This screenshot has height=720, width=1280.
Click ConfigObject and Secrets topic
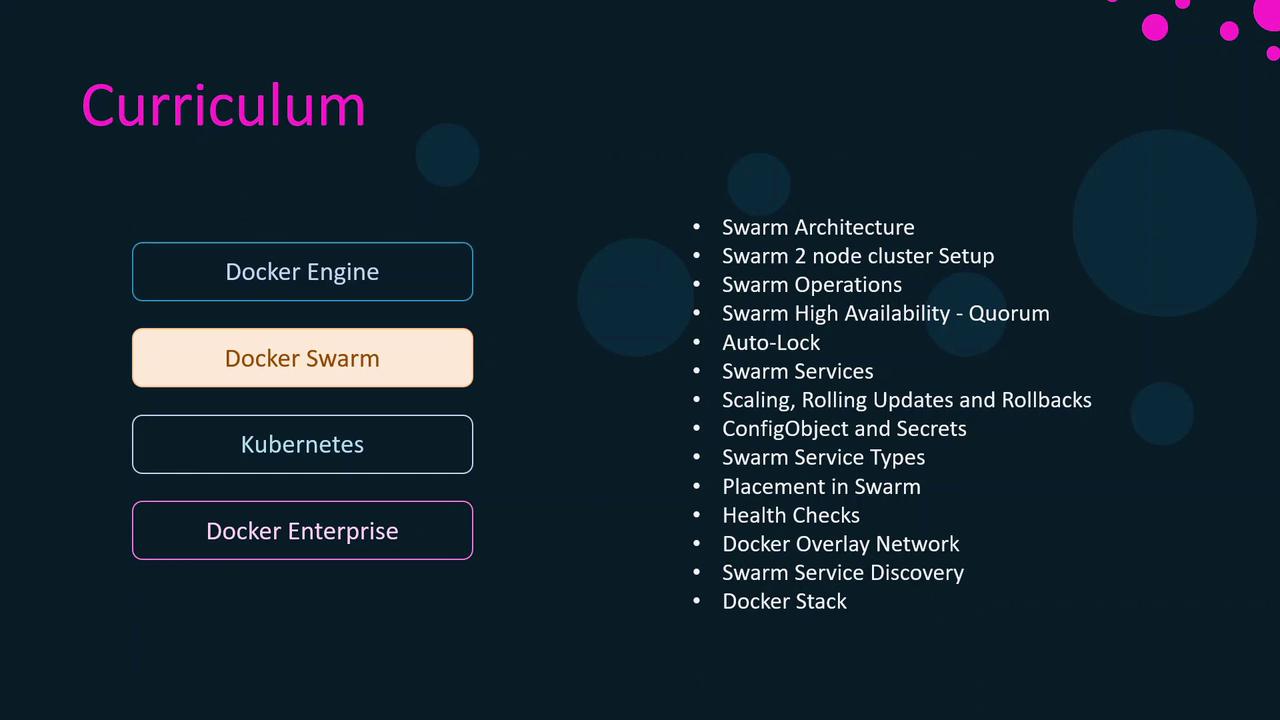(844, 429)
